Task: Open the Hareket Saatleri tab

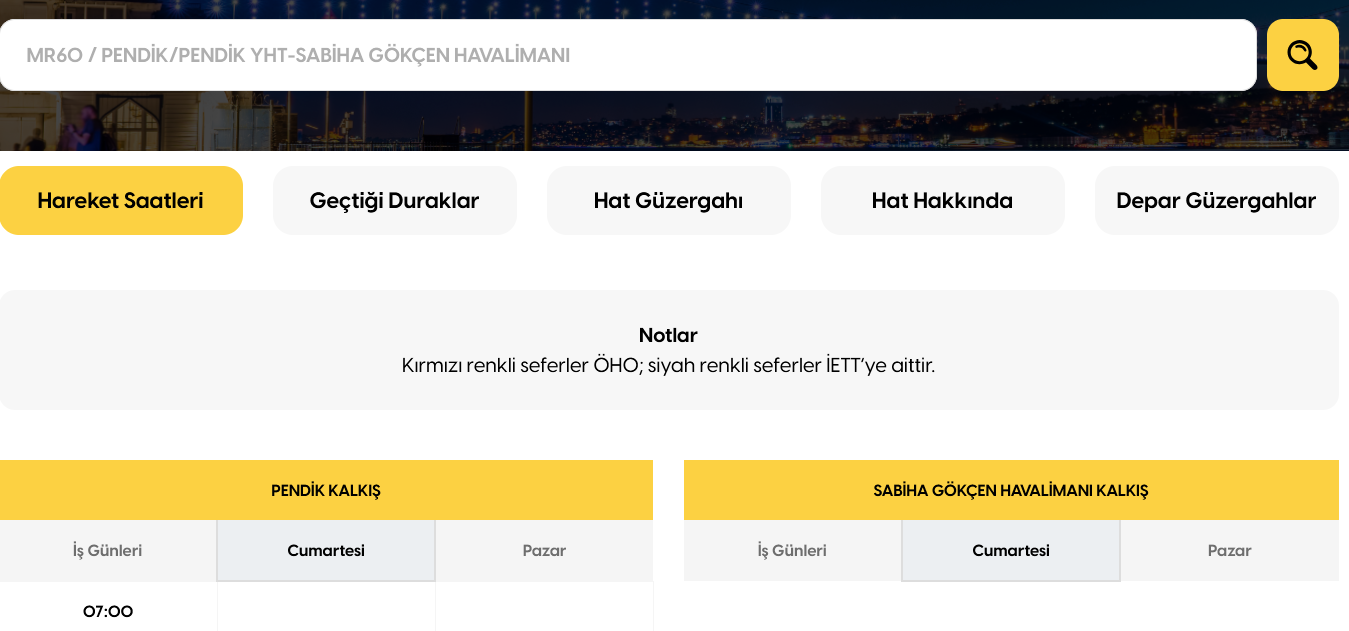Action: [x=121, y=201]
